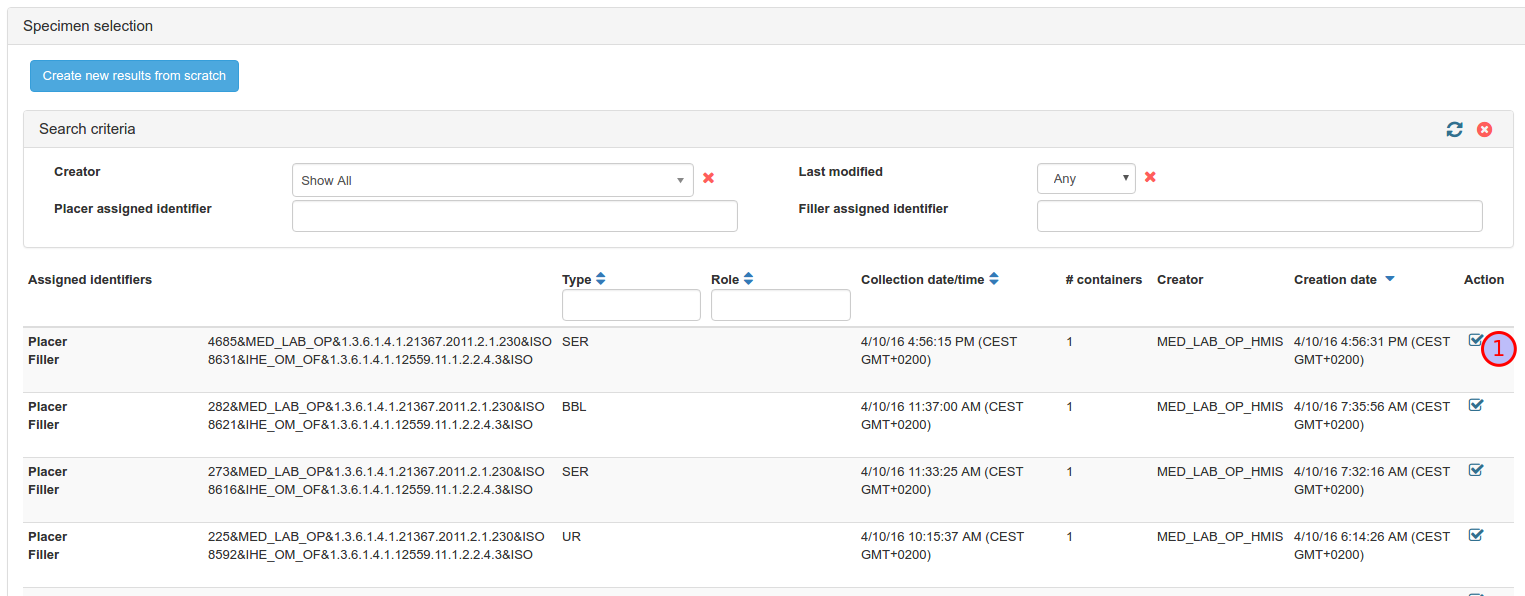Sort by Role column arrows
The height and width of the screenshot is (596, 1525).
pyautogui.click(x=748, y=280)
